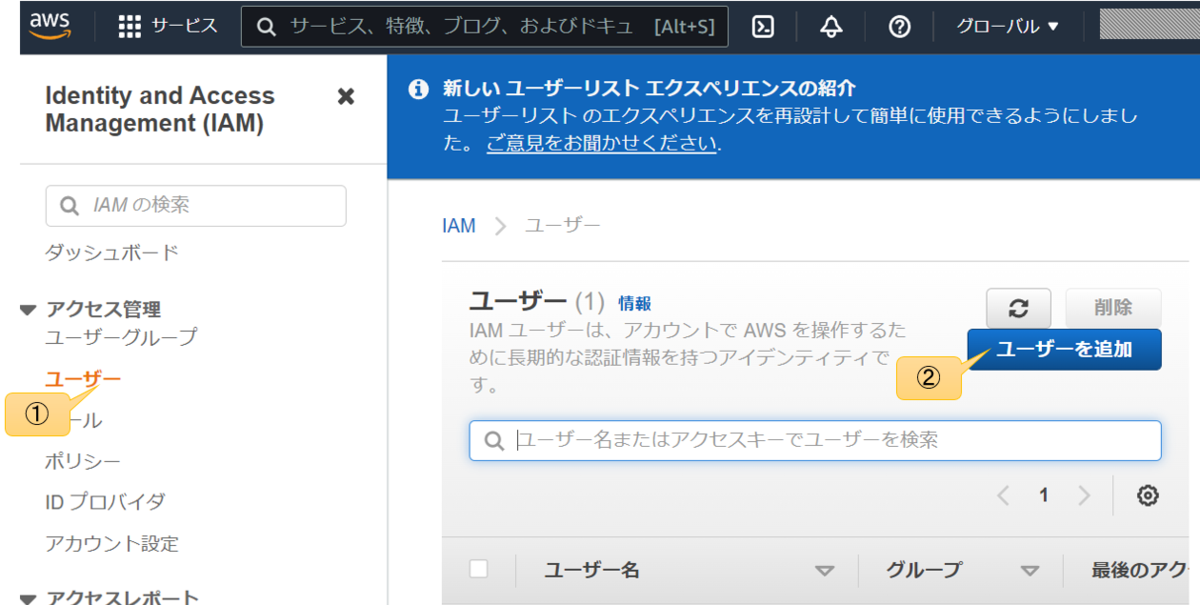This screenshot has height=605, width=1200.
Task: Open ダッシュボード in the sidebar
Action: [x=112, y=252]
